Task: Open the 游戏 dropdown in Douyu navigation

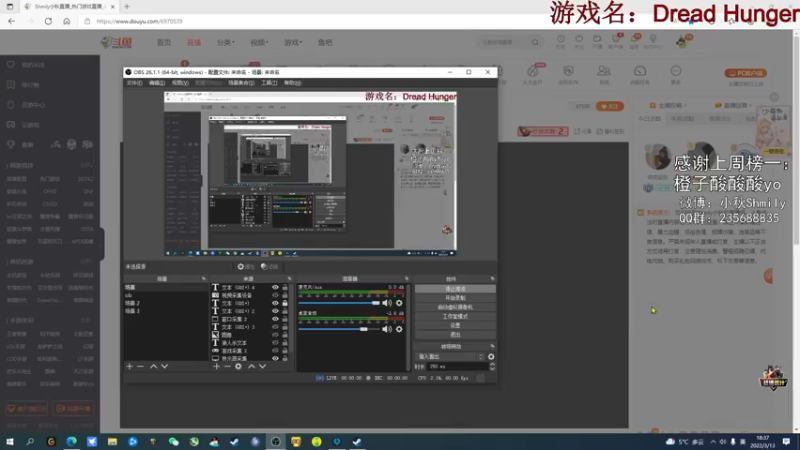Action: click(x=293, y=42)
